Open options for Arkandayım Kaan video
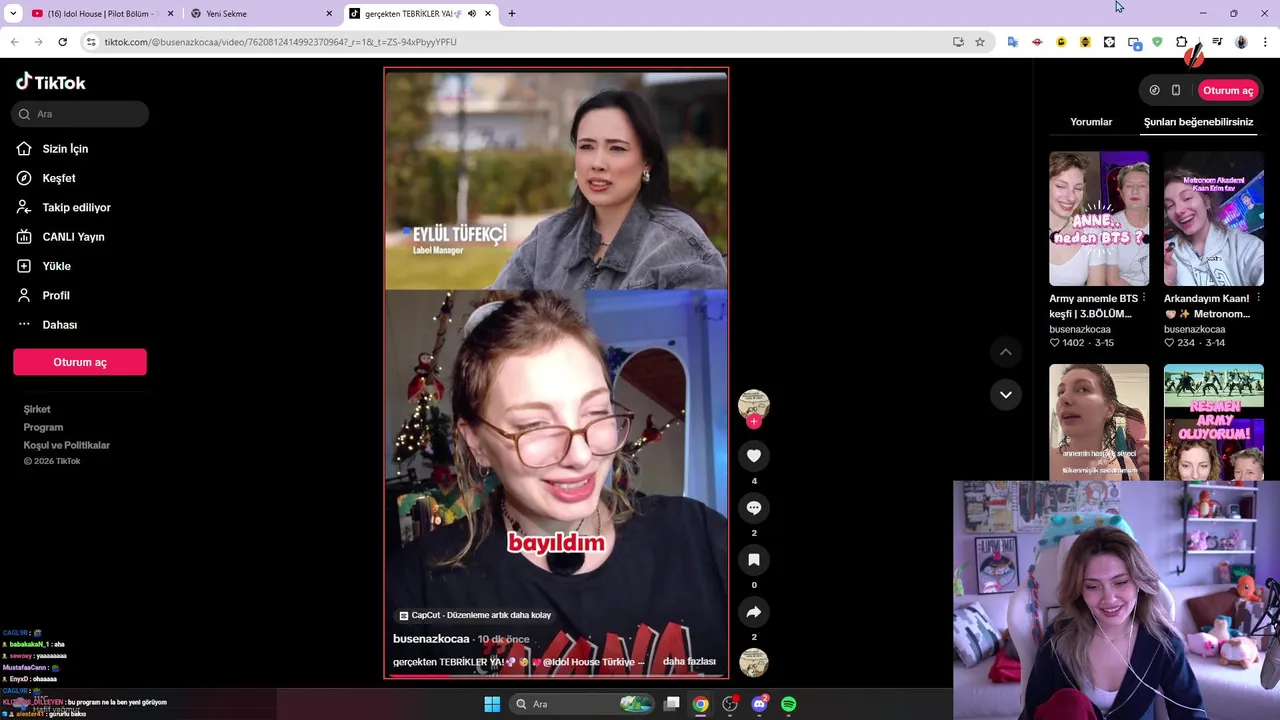Viewport: 1280px width, 720px height. [1259, 298]
